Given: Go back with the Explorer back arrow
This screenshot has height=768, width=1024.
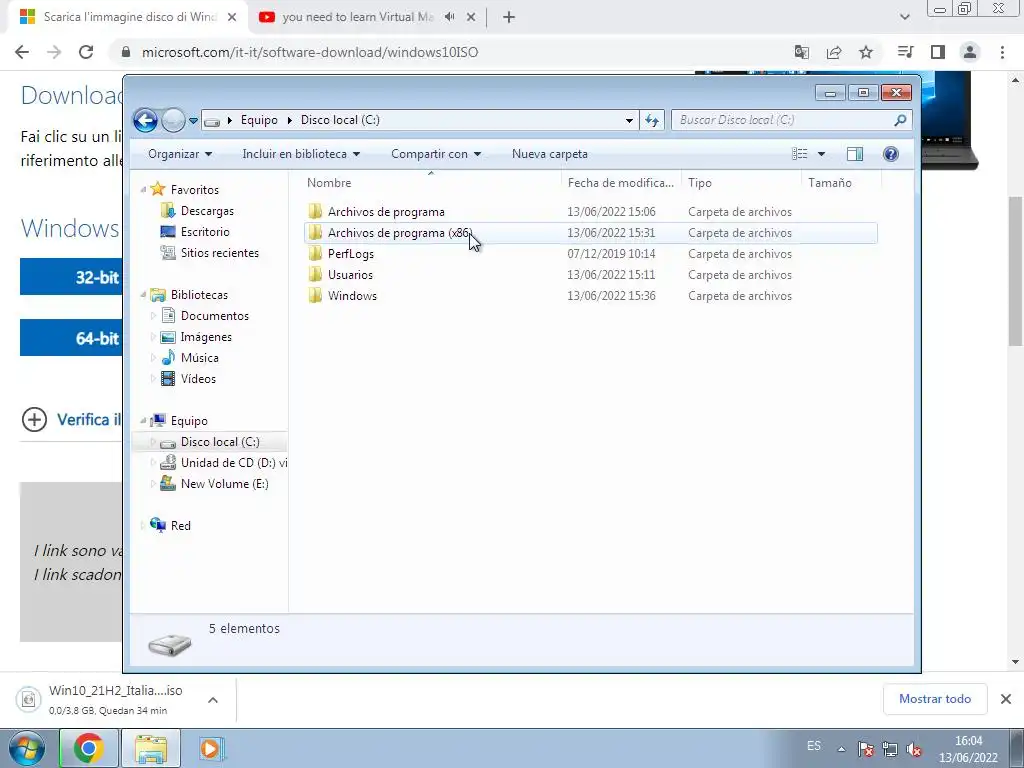Looking at the screenshot, I should coord(145,120).
